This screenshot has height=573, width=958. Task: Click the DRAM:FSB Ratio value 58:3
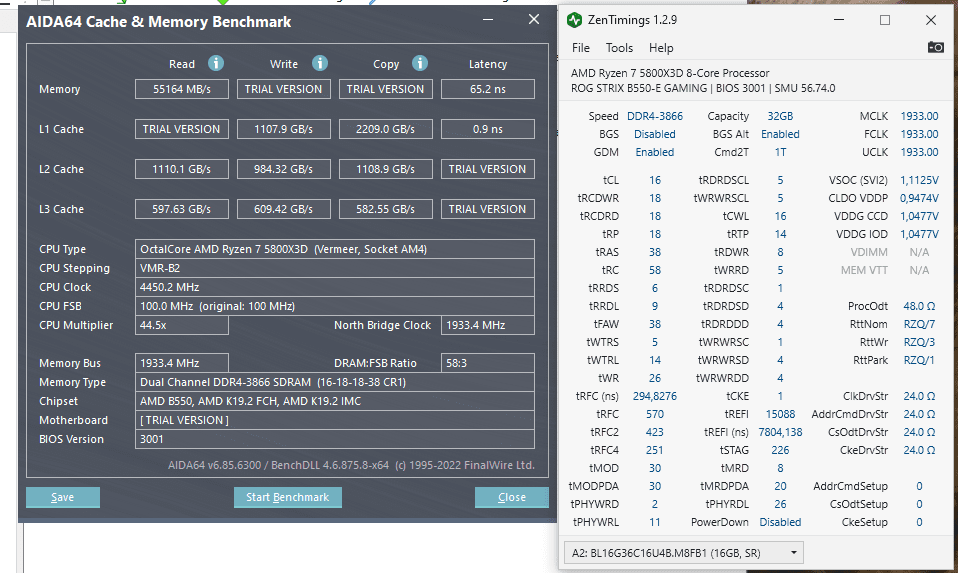[488, 363]
